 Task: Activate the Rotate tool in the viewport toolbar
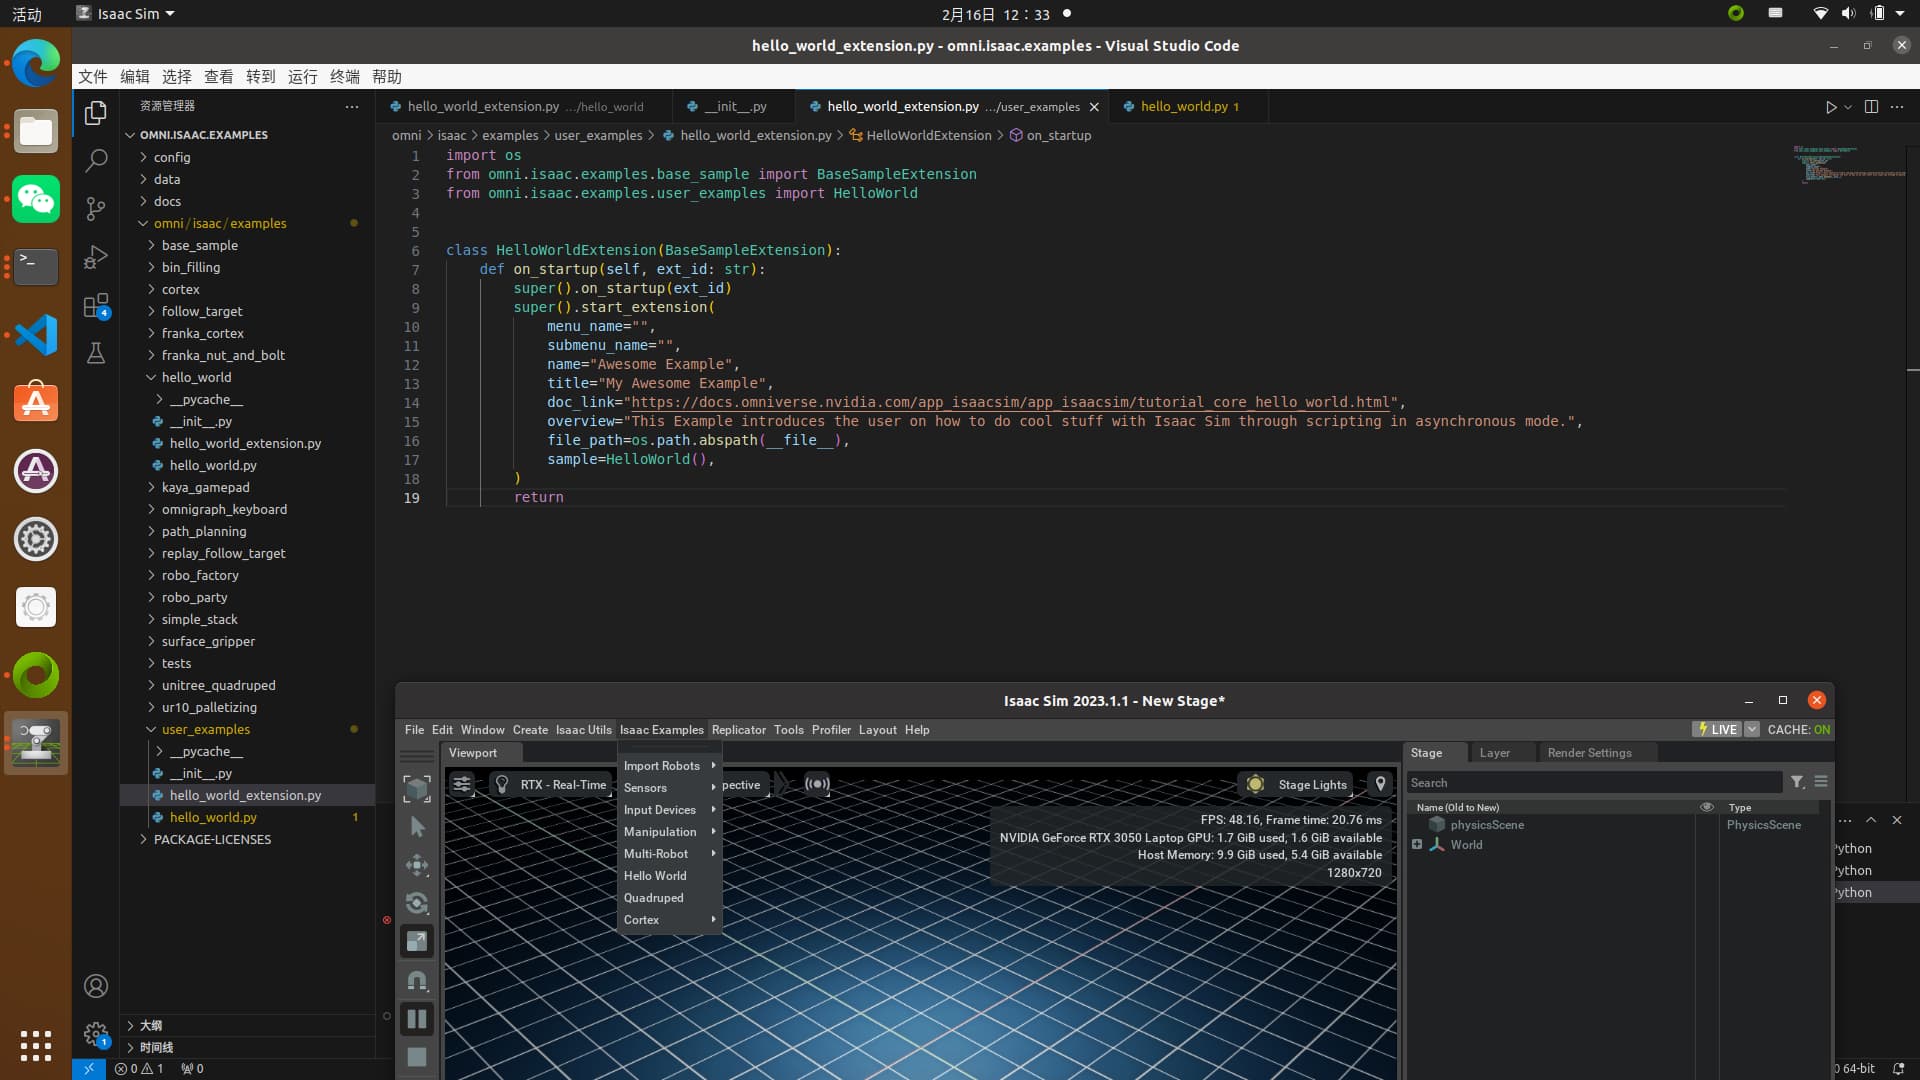pyautogui.click(x=417, y=903)
